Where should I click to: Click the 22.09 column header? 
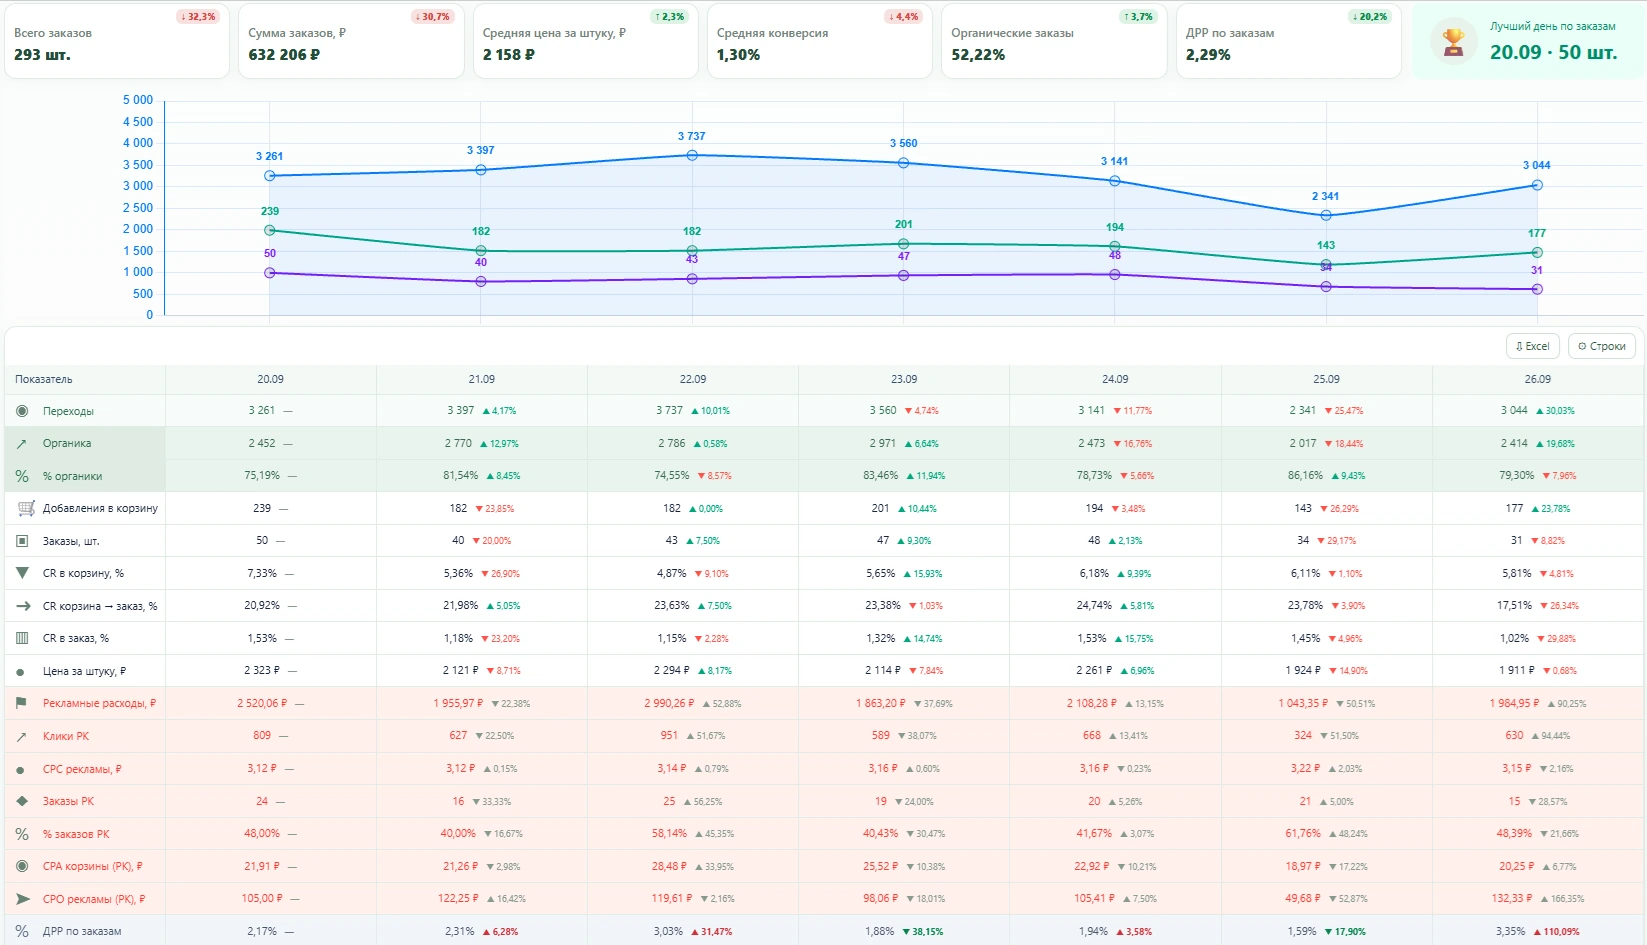(x=693, y=379)
